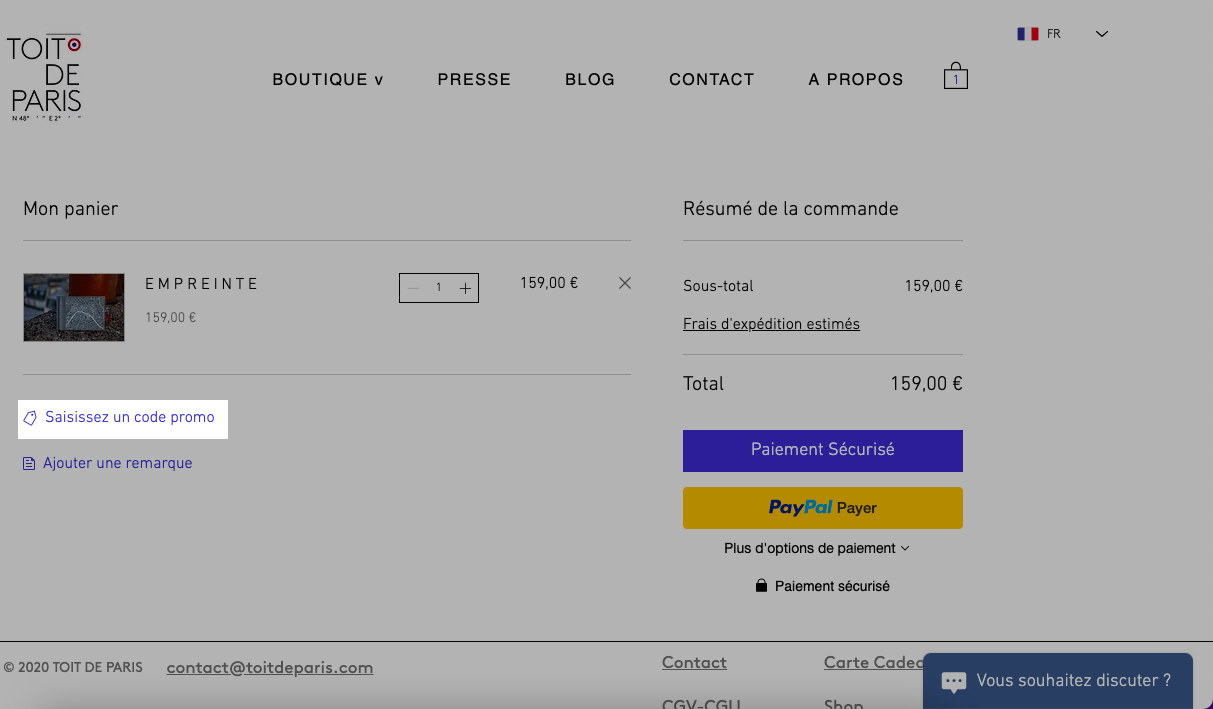Click the note icon beside Ajouter une remarque
This screenshot has height=709, width=1213.
pyautogui.click(x=29, y=464)
